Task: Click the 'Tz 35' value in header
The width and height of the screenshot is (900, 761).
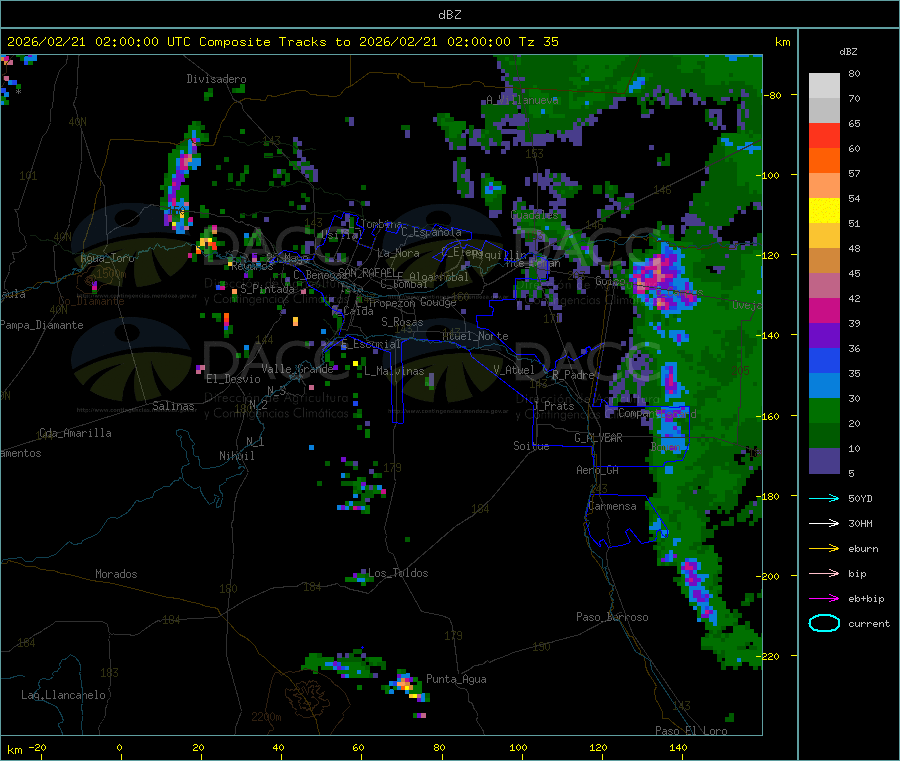Action: (538, 42)
